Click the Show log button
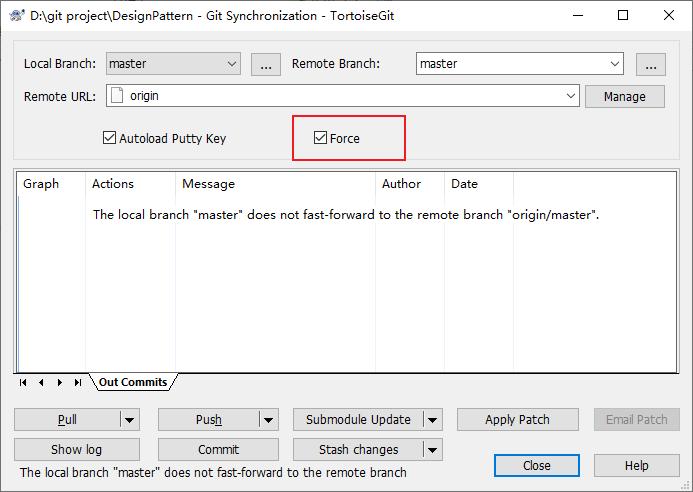Screen dimensions: 693x492 [77, 450]
